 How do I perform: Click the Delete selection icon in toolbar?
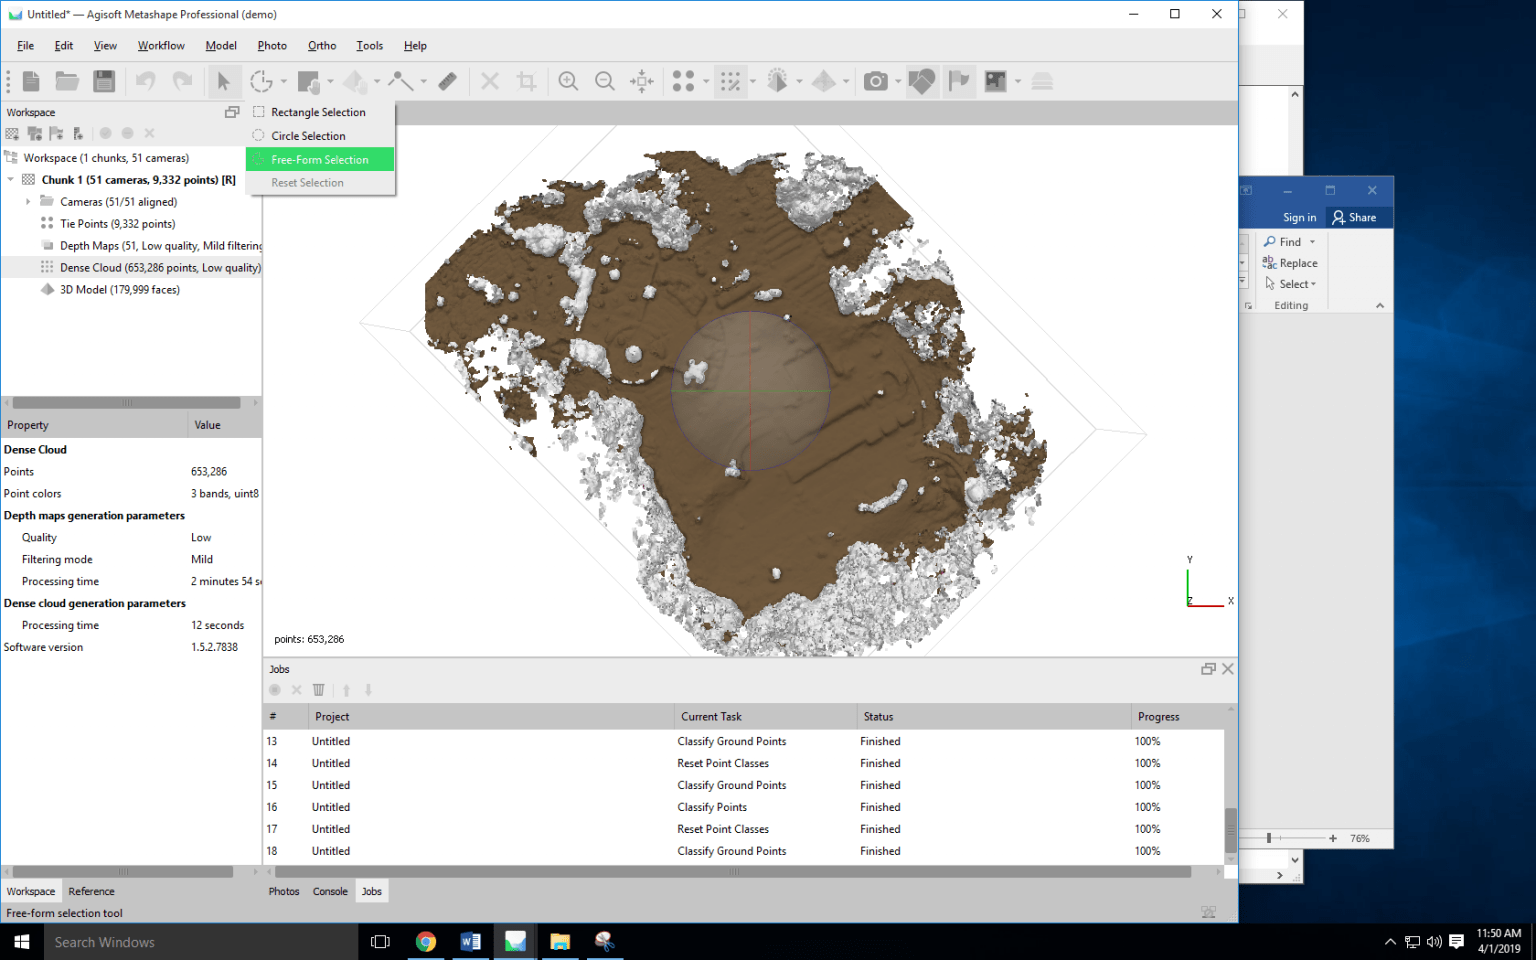[490, 81]
